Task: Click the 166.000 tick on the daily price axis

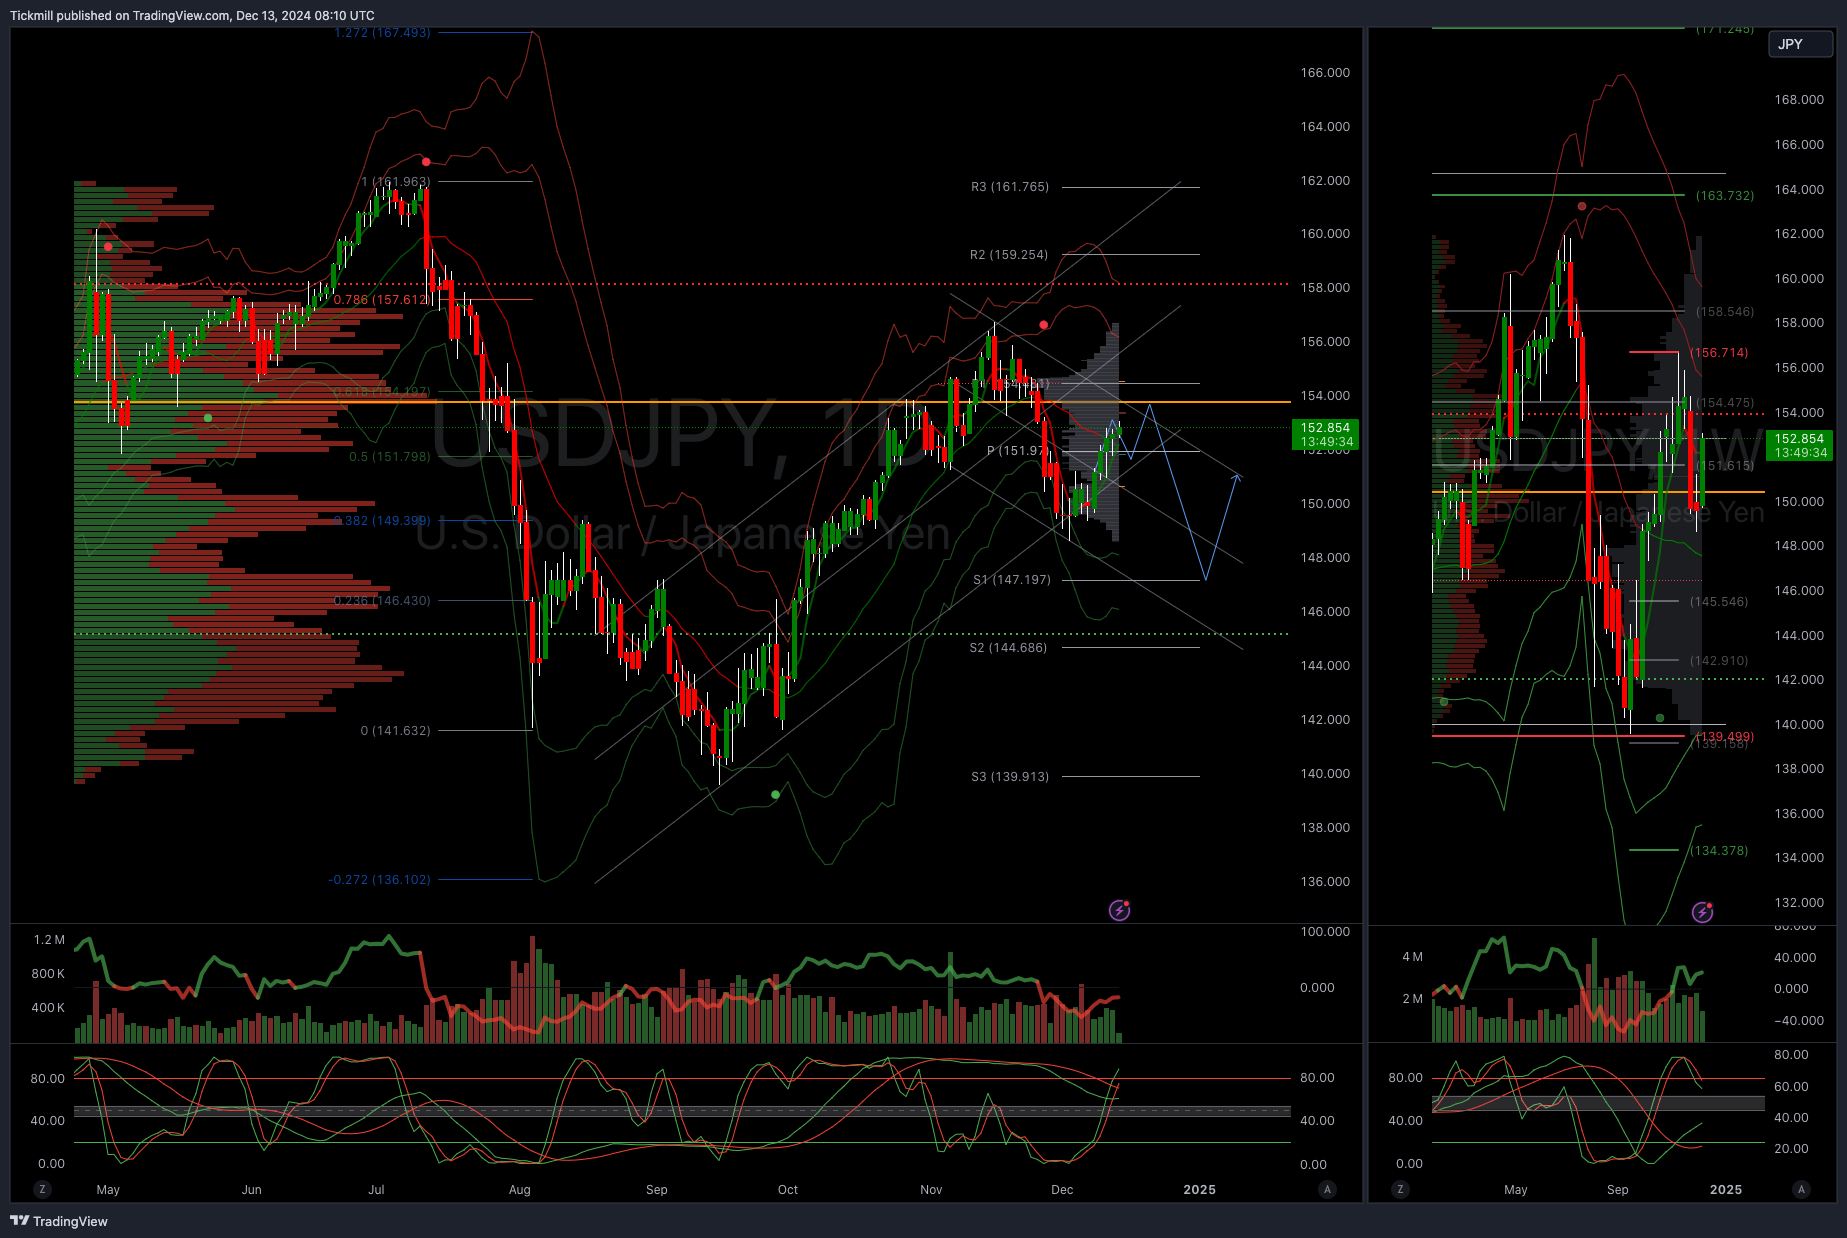Action: [1325, 73]
